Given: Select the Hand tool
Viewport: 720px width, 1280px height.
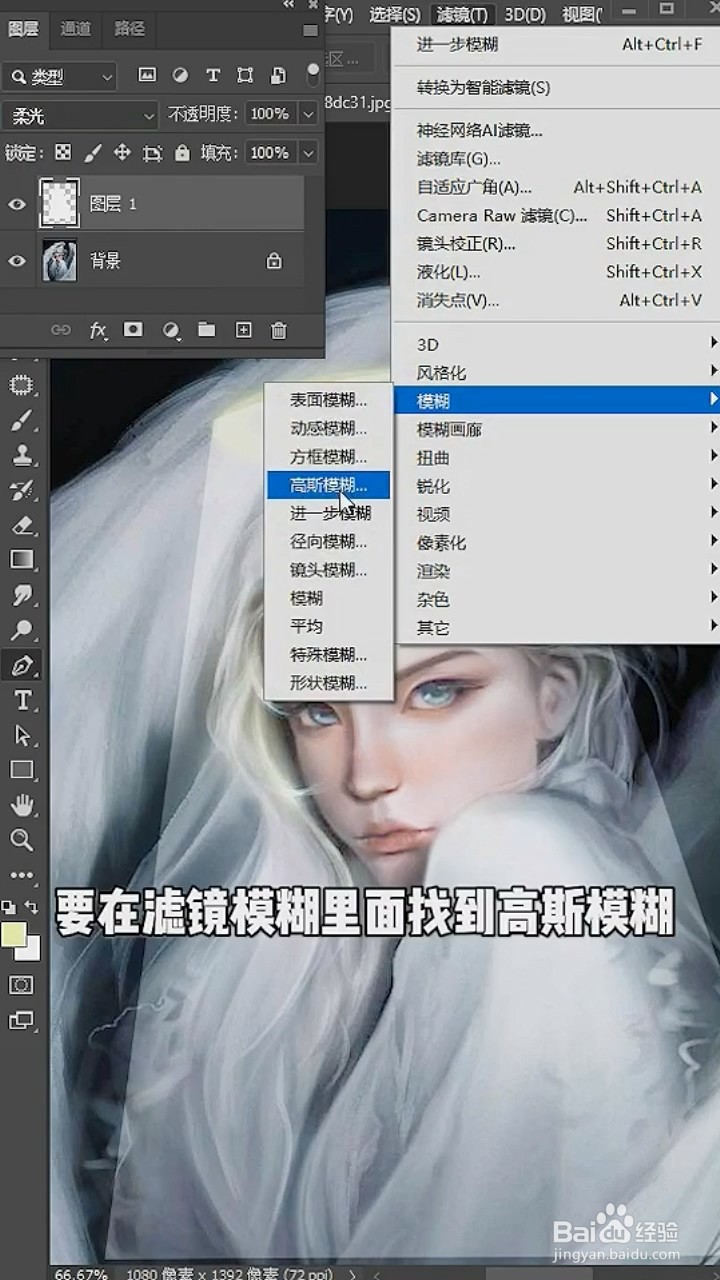Looking at the screenshot, I should click(x=22, y=805).
